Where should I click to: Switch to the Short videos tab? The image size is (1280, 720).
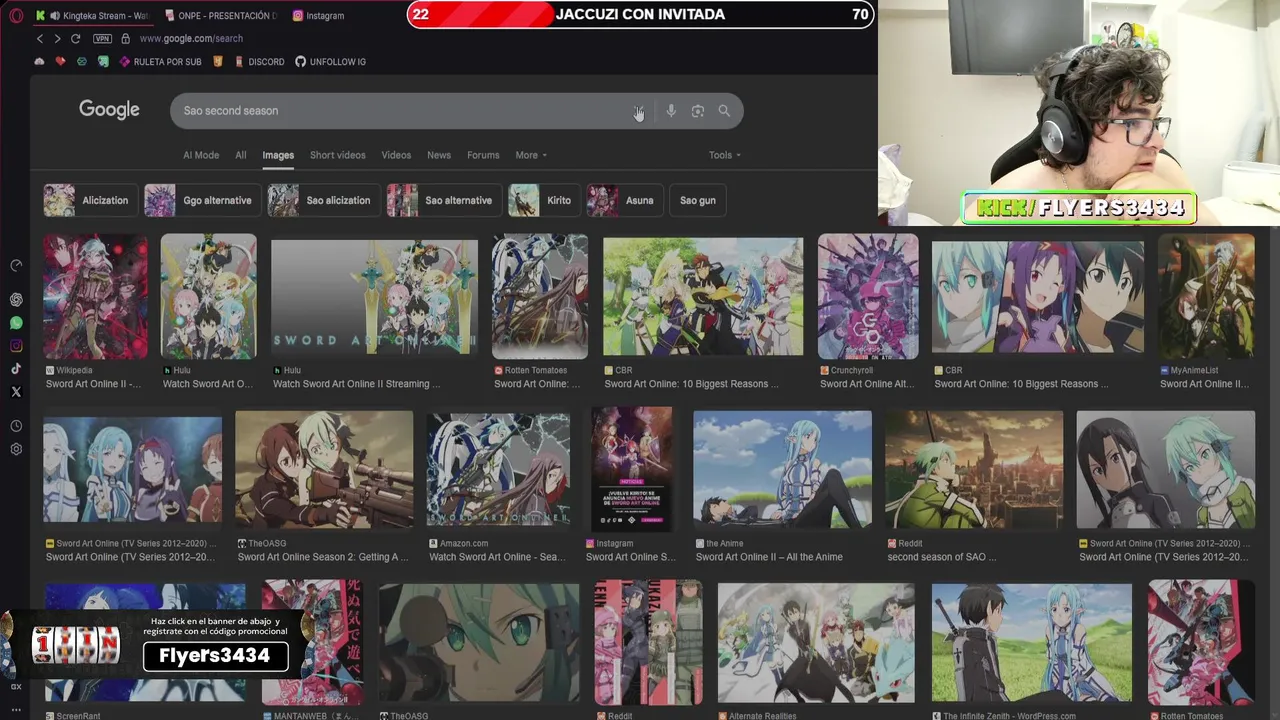tap(338, 155)
